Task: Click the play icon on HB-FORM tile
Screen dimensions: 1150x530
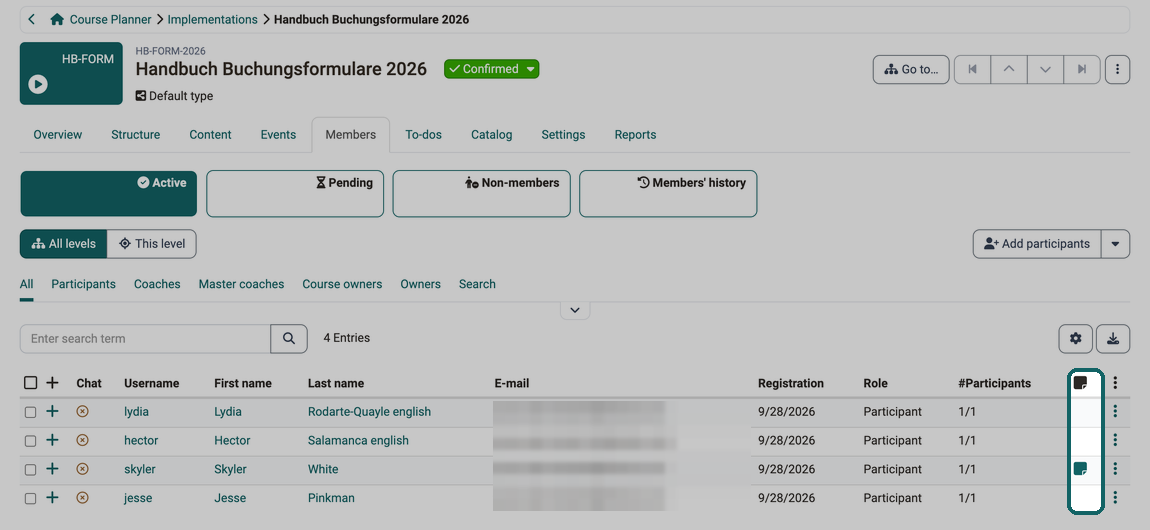Action: pos(38,84)
